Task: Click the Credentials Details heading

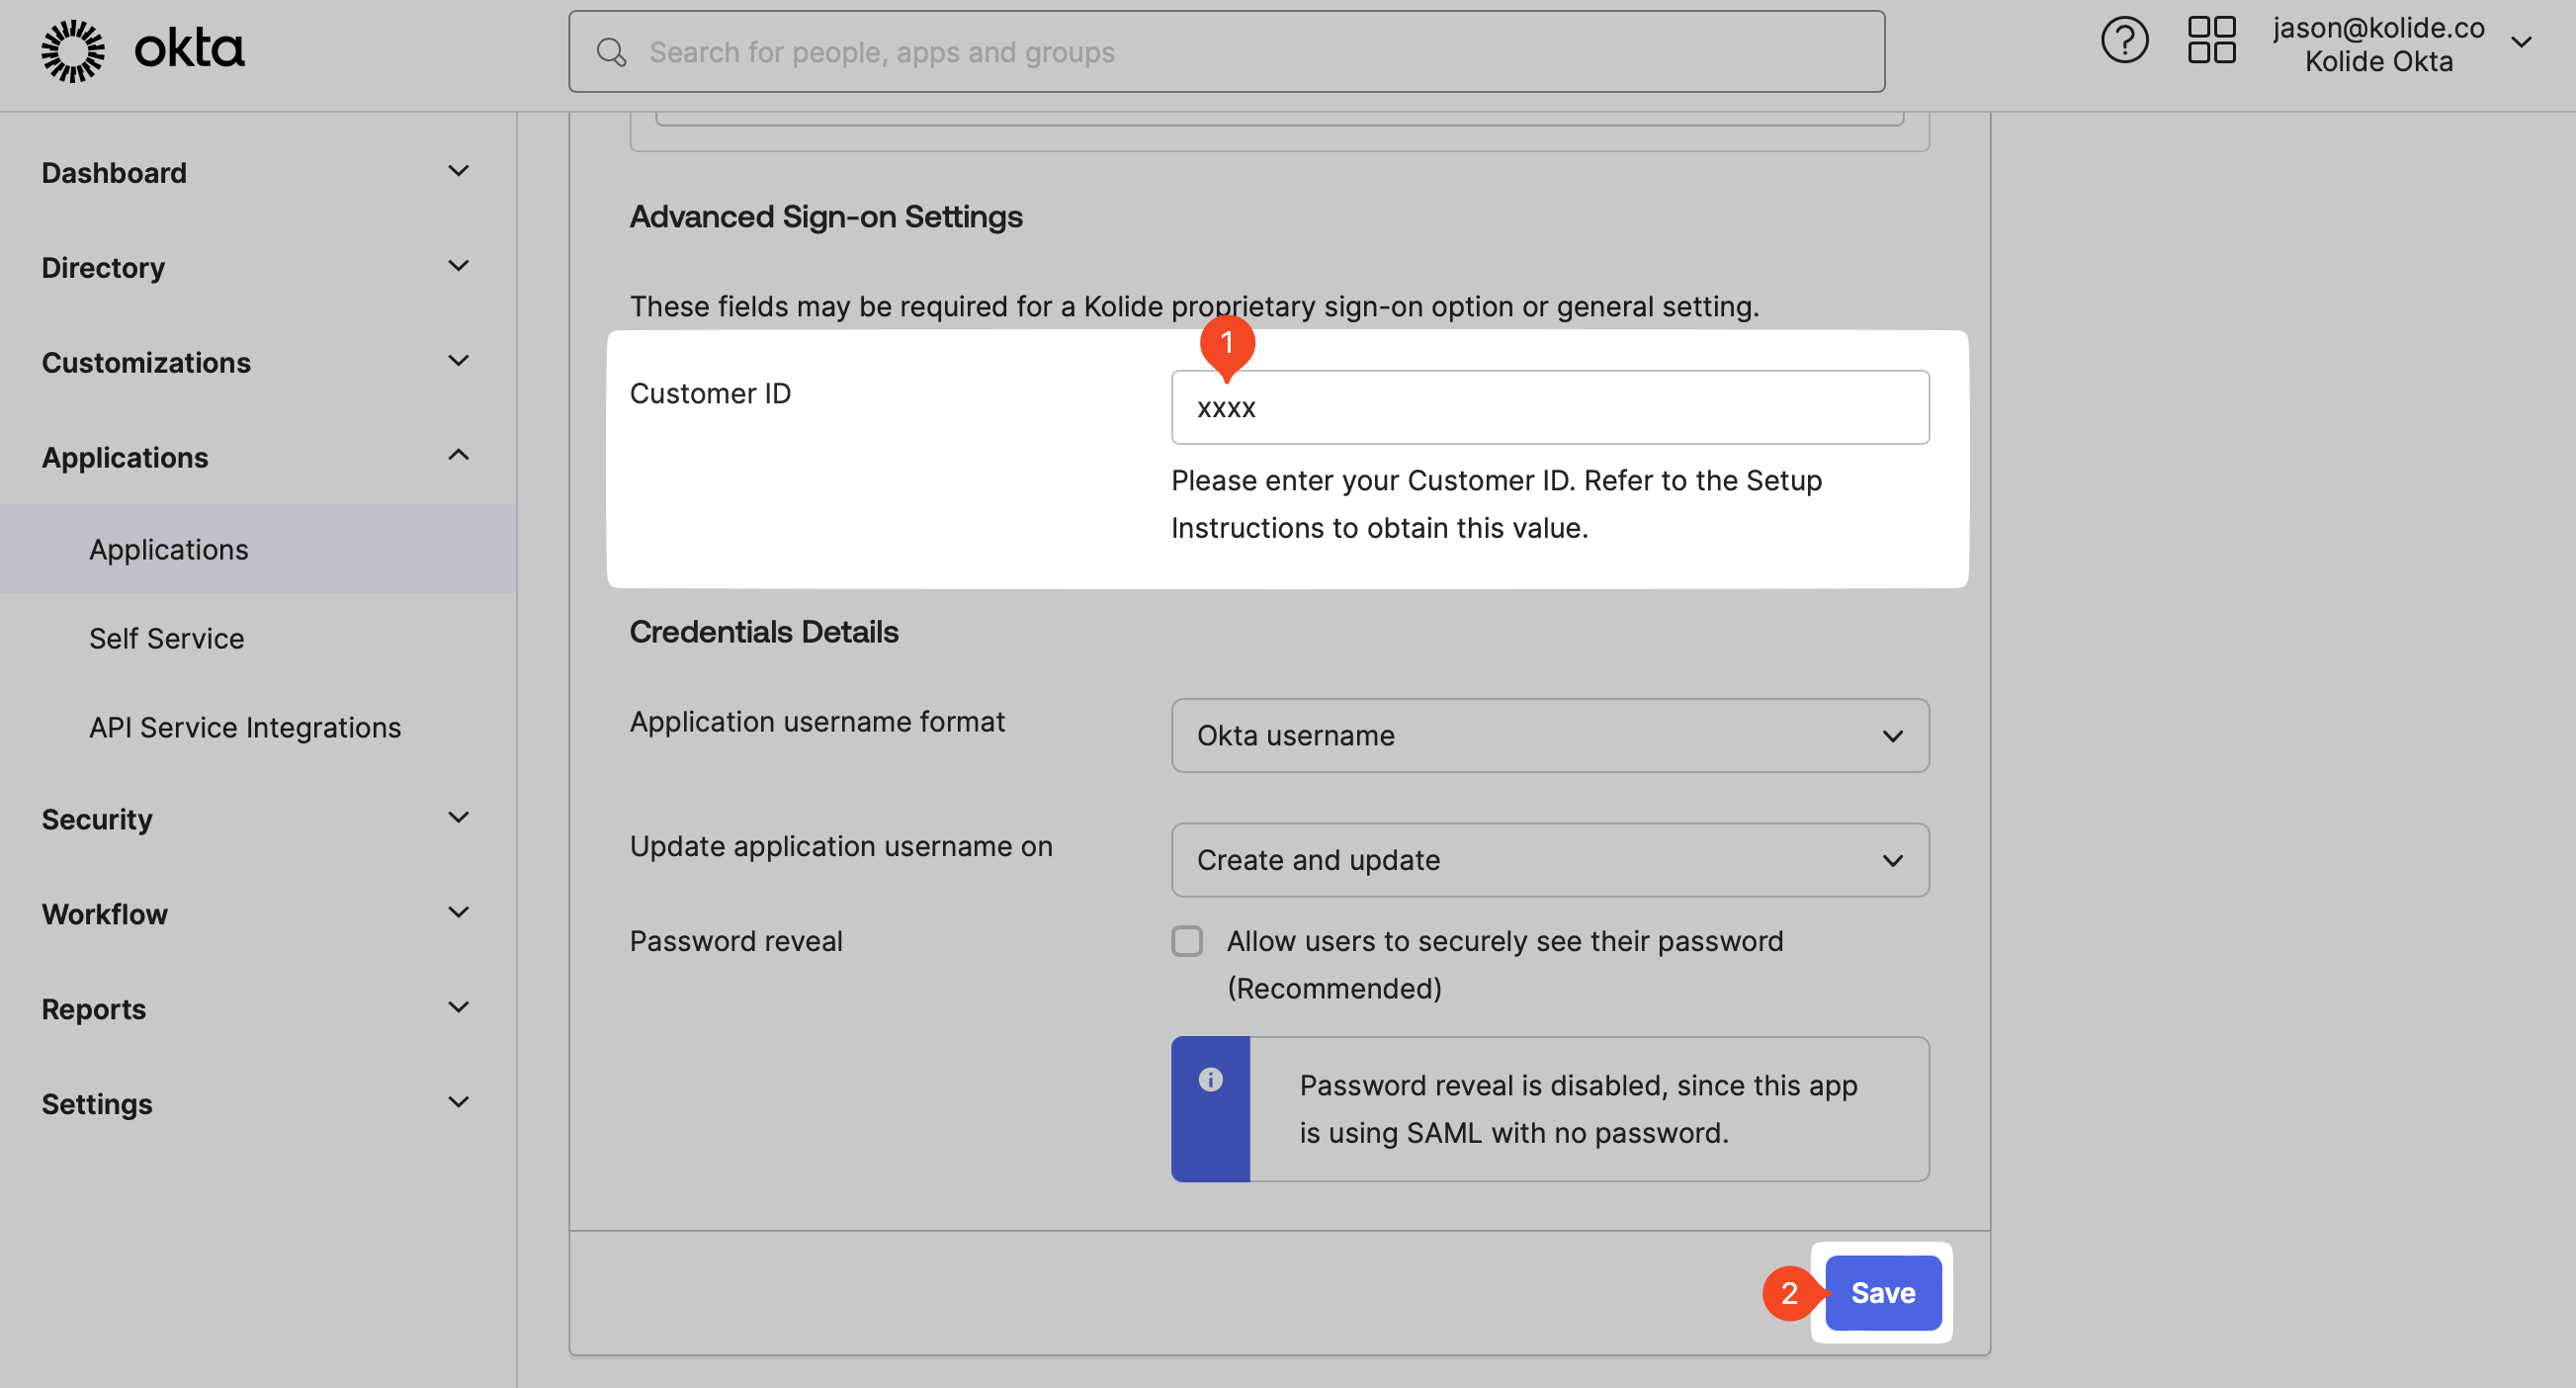Action: click(x=764, y=632)
